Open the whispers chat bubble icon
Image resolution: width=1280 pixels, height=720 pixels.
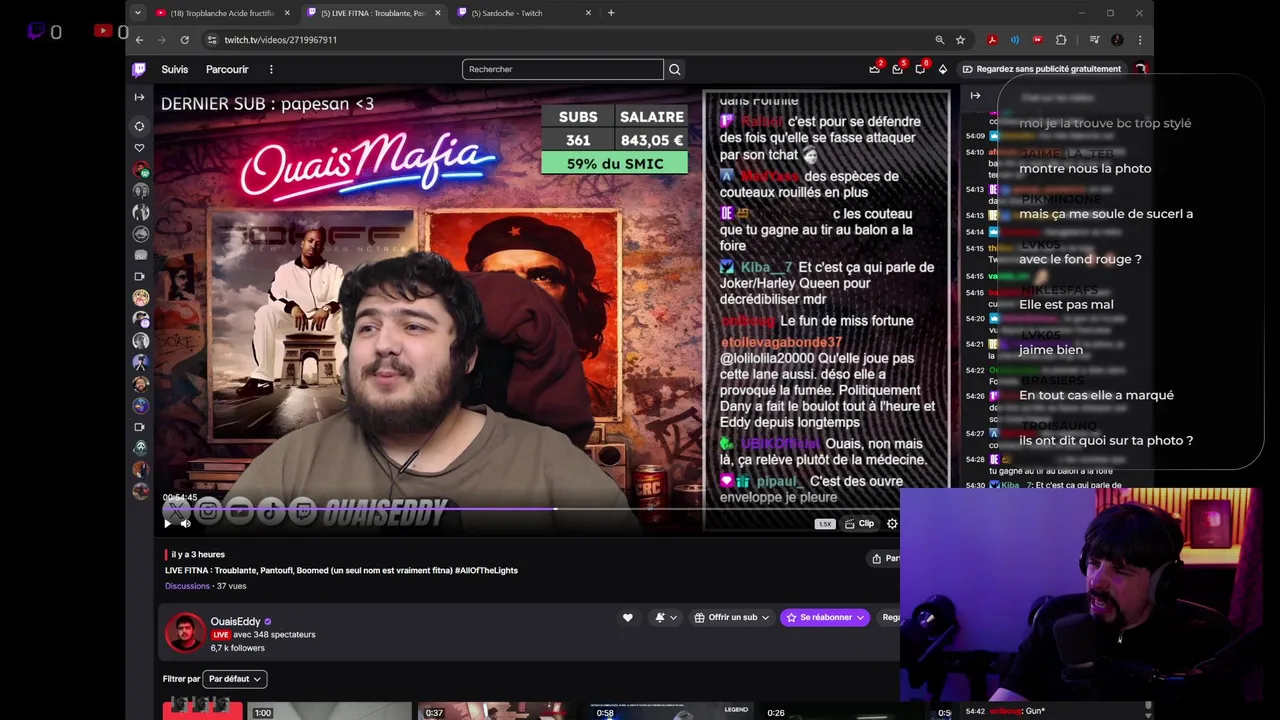click(x=920, y=69)
